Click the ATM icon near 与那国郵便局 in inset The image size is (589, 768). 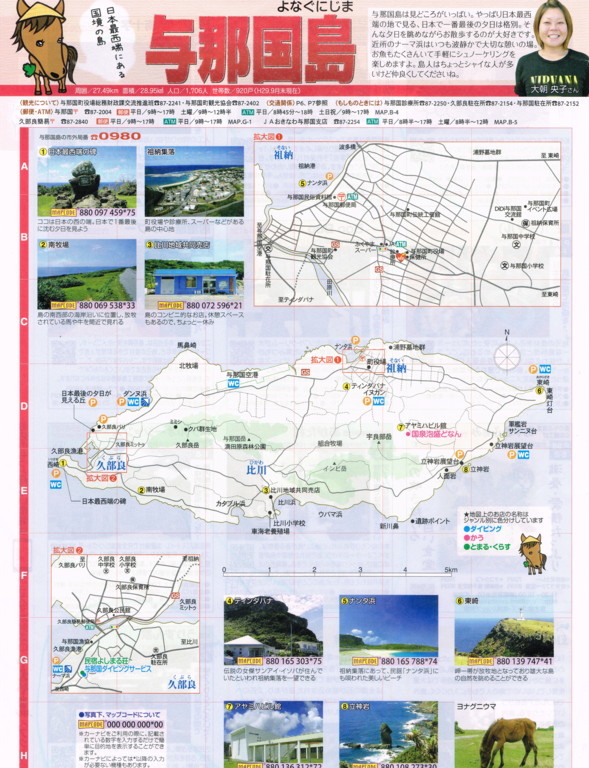[x=352, y=196]
